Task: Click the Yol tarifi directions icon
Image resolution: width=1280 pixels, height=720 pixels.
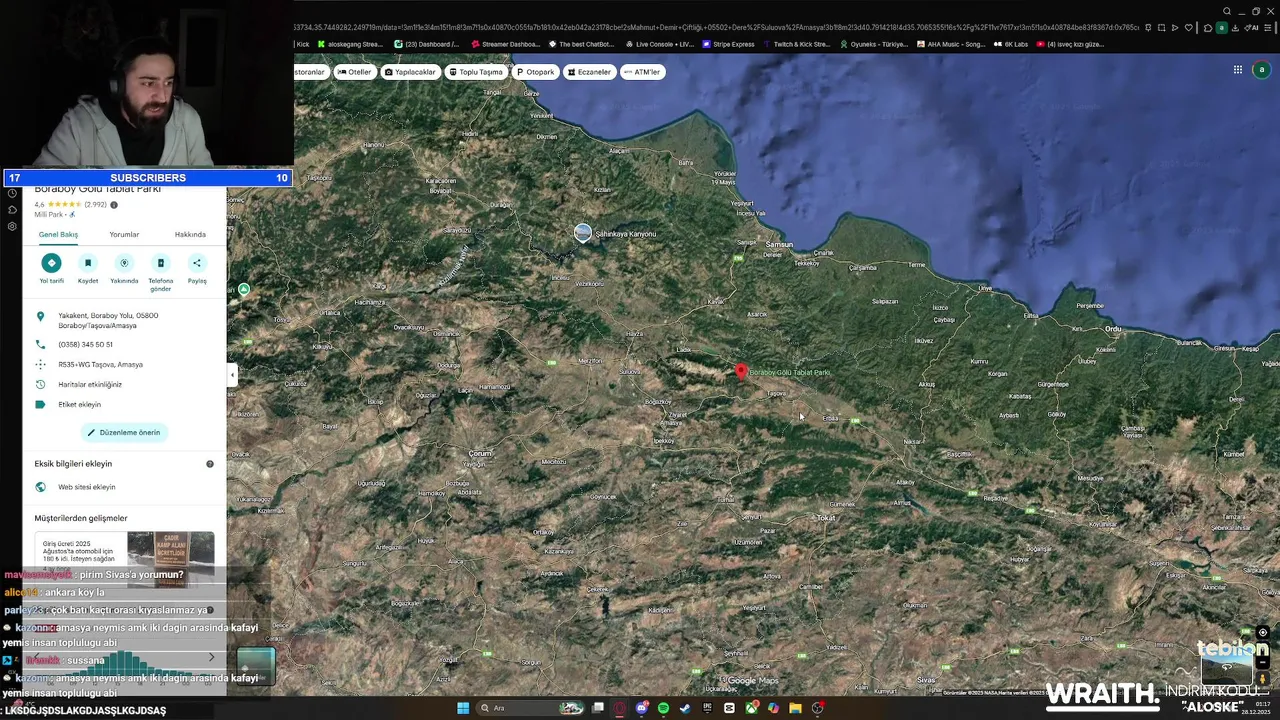Action: 51,263
